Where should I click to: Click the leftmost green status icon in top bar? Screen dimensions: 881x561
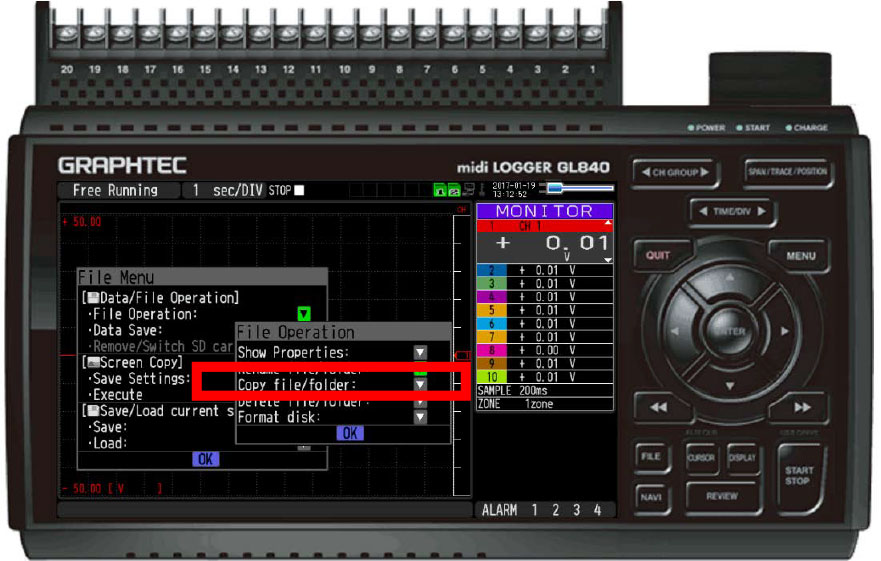[x=440, y=191]
